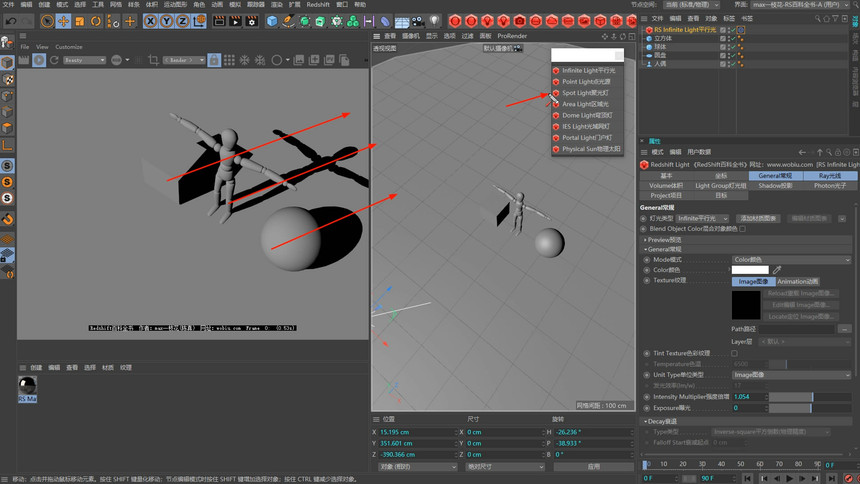Image resolution: width=860 pixels, height=484 pixels.
Task: Click the Animation动画 texture button
Action: [x=798, y=282]
